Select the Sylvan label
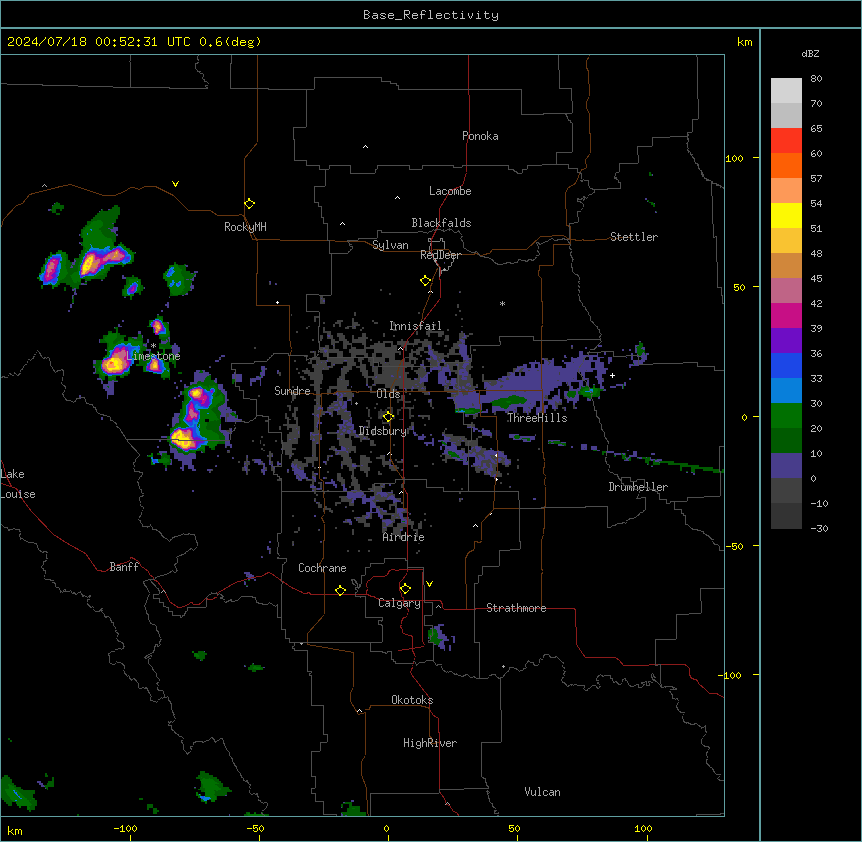Viewport: 862px width, 842px height. [390, 245]
